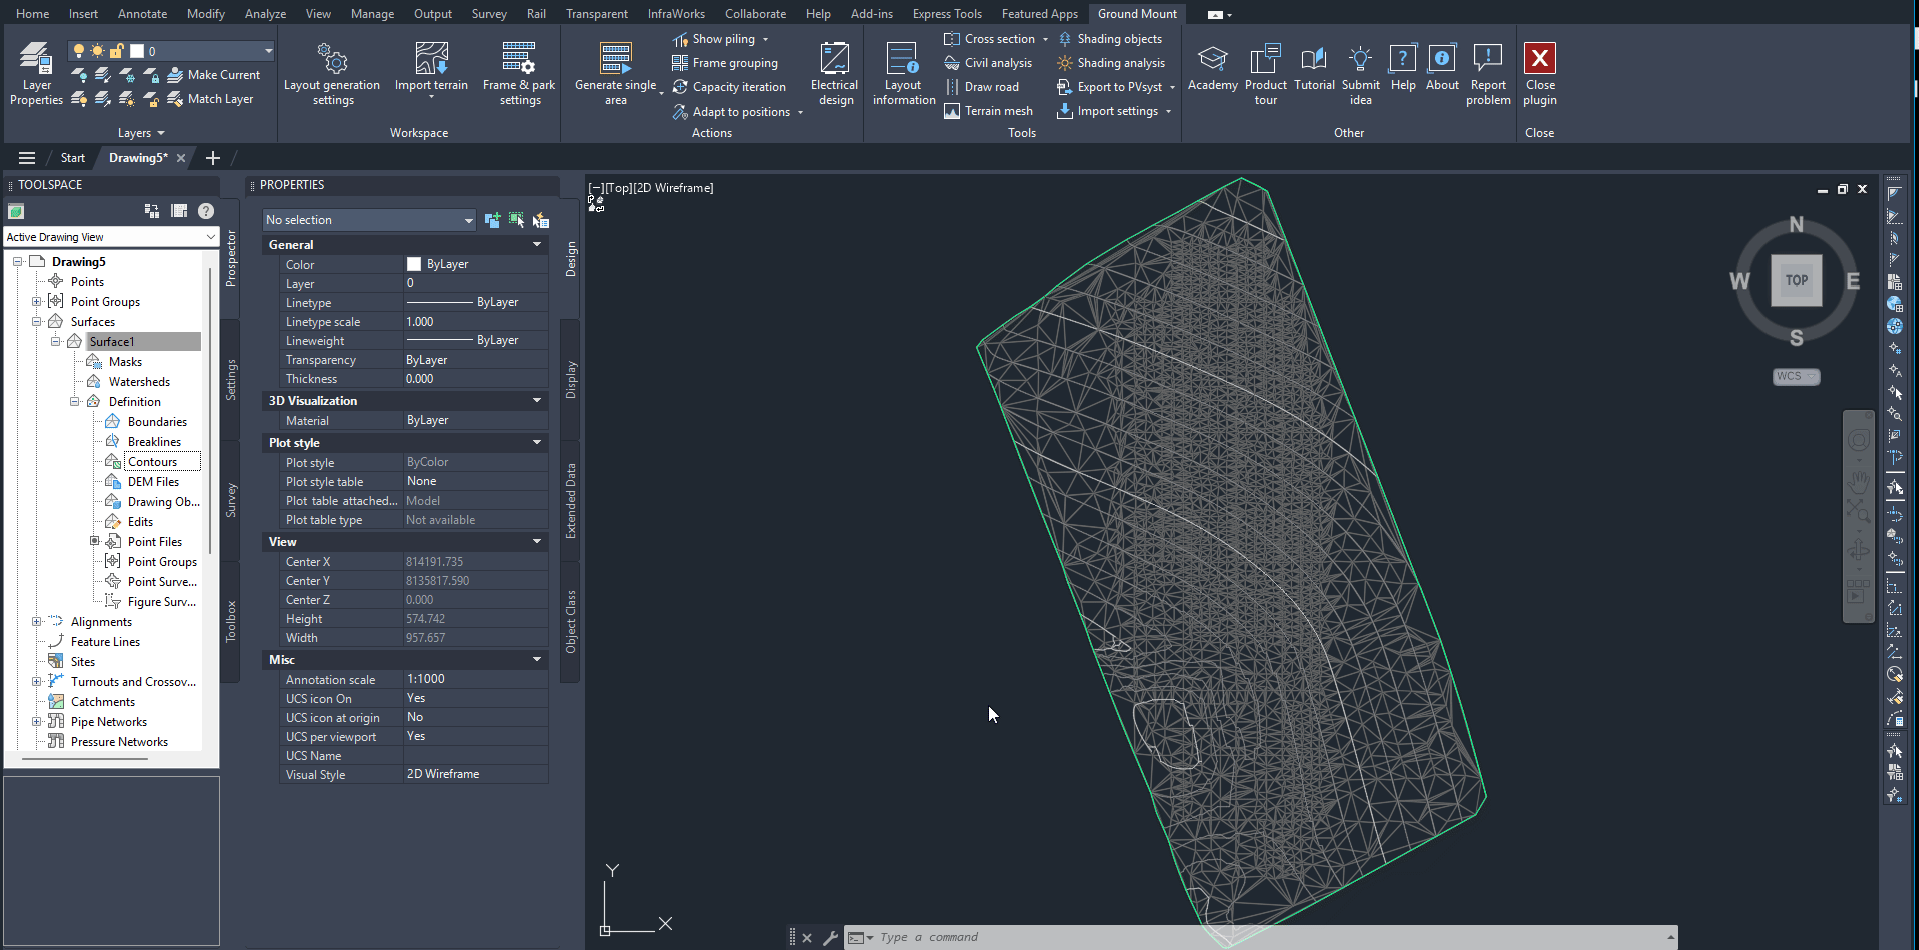Viewport: 1919px width, 950px height.
Task: Click Terrain mesh tool
Action: (988, 111)
